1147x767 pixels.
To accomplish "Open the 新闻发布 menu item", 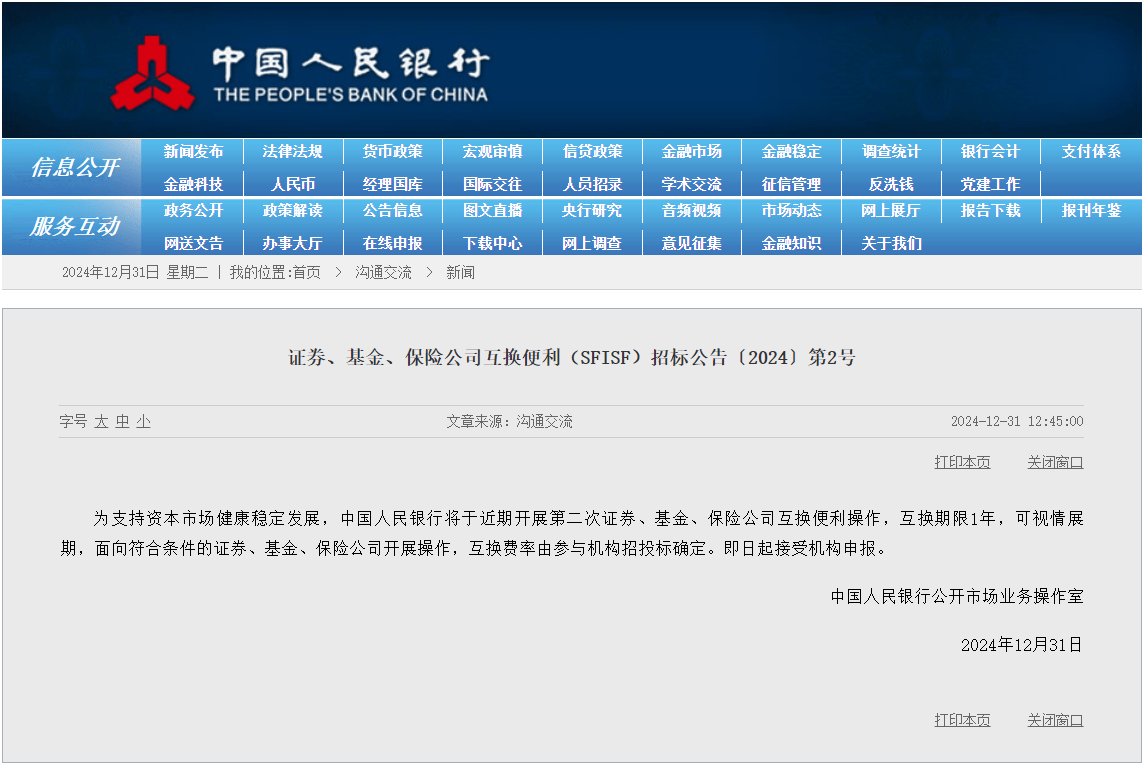I will [x=194, y=152].
